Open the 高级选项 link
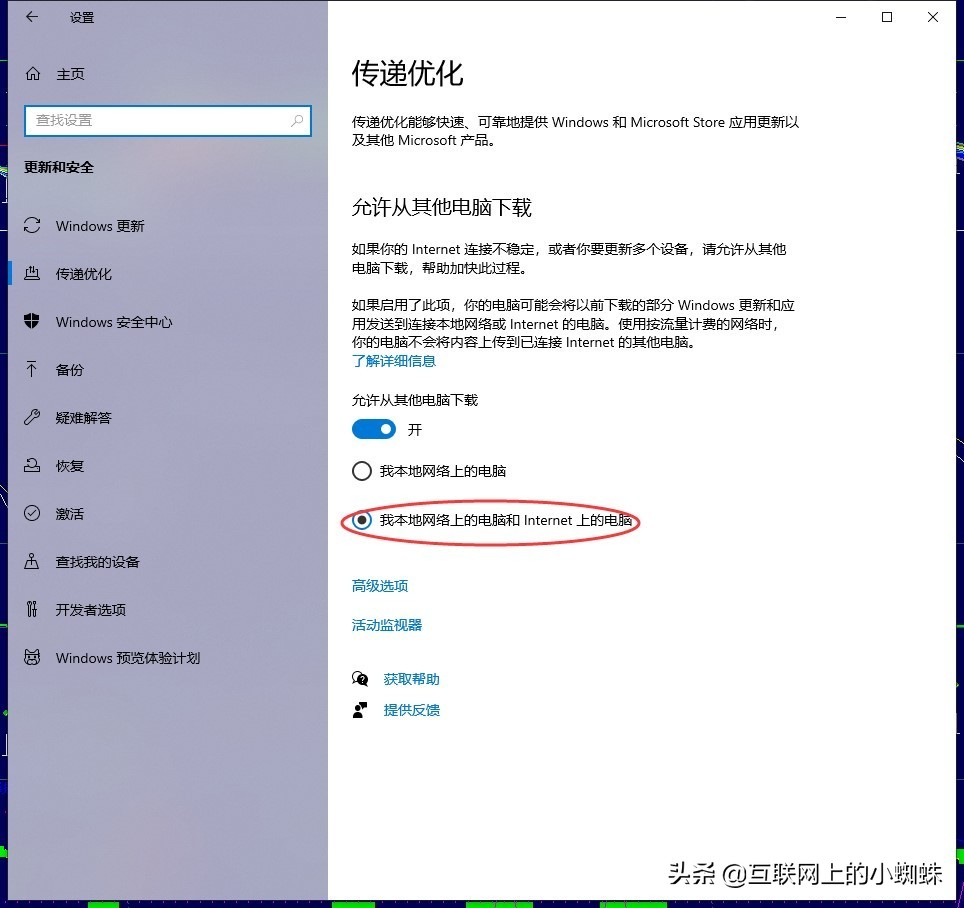The image size is (964, 908). coord(379,586)
